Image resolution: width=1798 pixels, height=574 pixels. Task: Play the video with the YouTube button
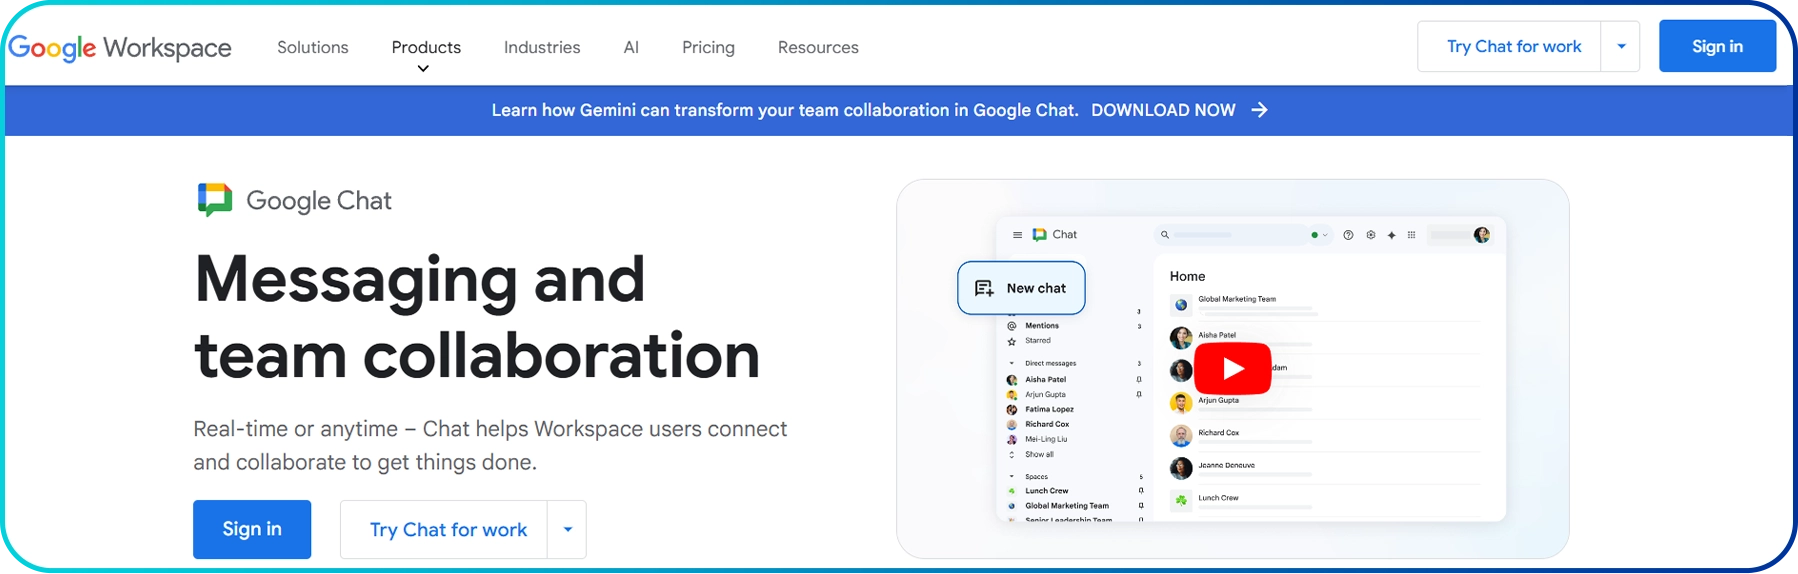(x=1232, y=369)
